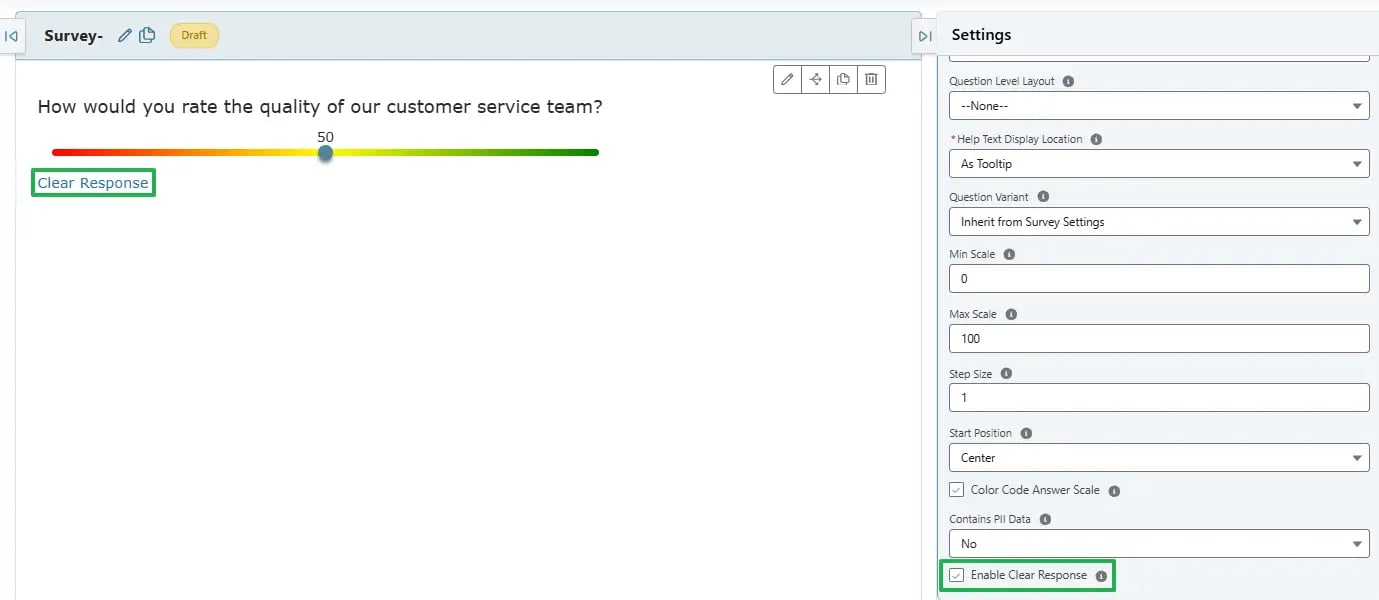
Task: Expand the Contains PII Data dropdown
Action: tap(1159, 543)
